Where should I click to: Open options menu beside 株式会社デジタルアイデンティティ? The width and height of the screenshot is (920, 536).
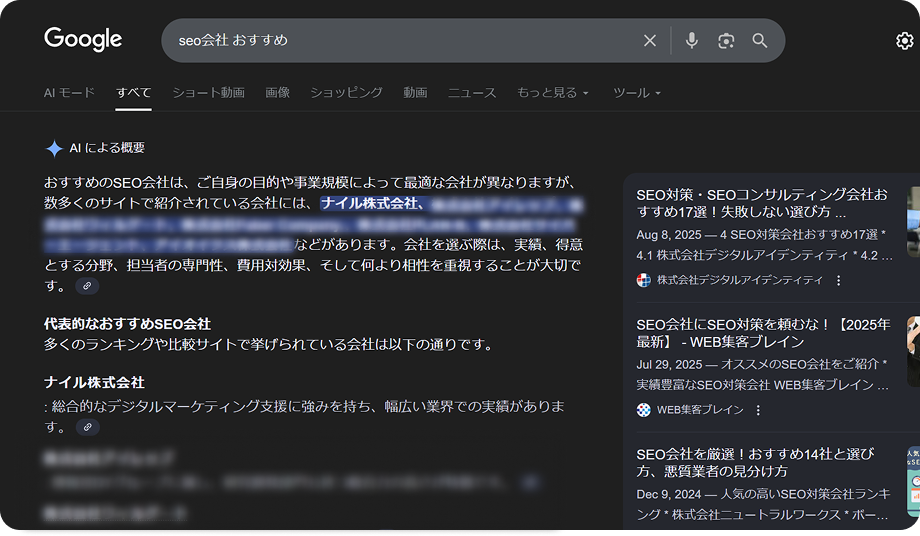pyautogui.click(x=839, y=281)
